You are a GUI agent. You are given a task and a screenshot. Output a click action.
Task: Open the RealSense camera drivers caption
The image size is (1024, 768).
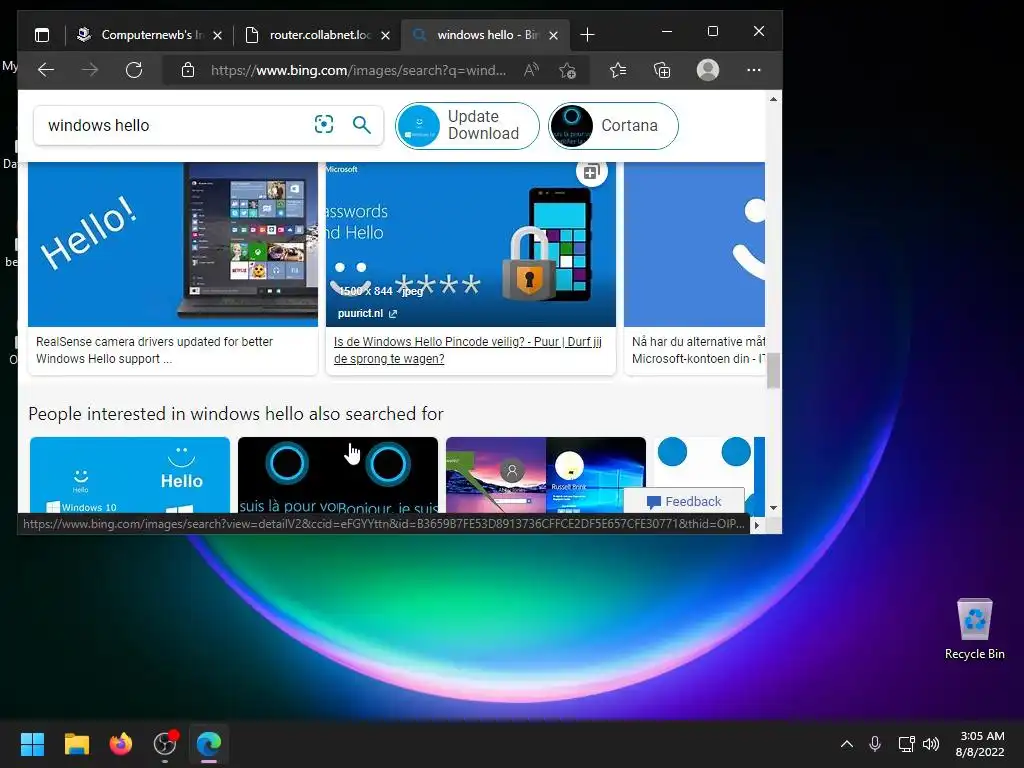pos(154,350)
